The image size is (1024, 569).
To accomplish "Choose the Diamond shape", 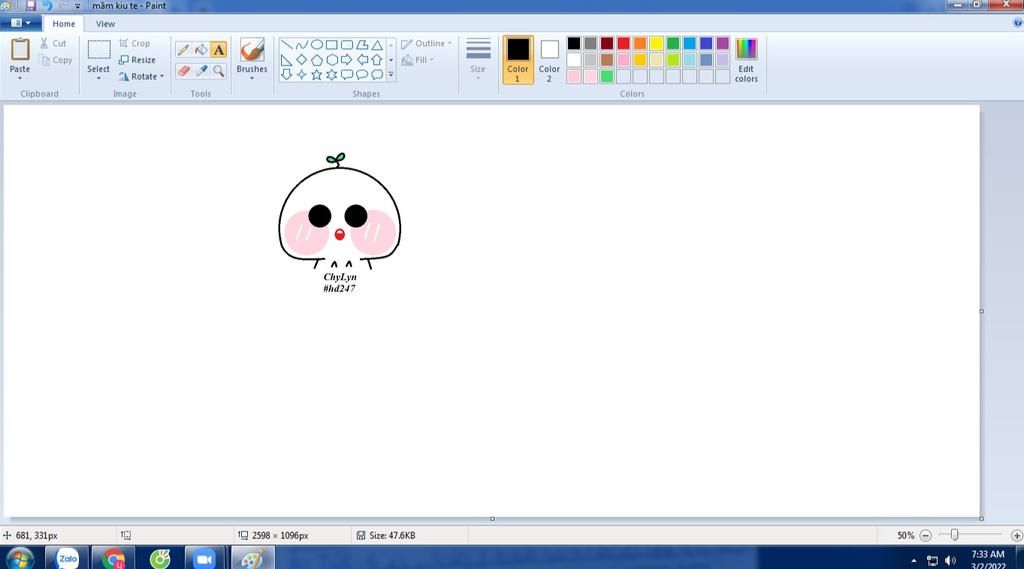I will click(x=301, y=60).
